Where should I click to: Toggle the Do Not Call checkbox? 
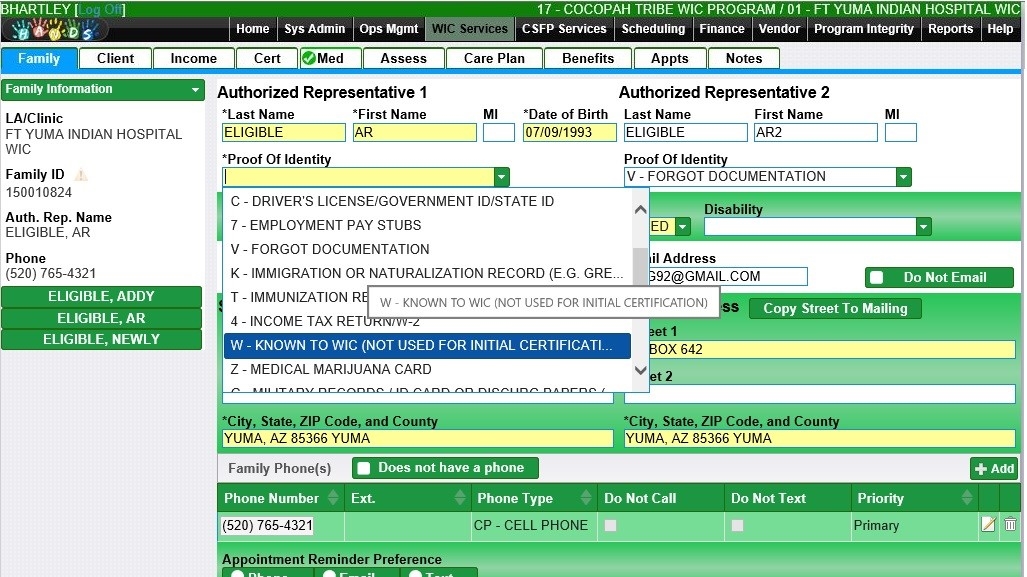pos(610,525)
